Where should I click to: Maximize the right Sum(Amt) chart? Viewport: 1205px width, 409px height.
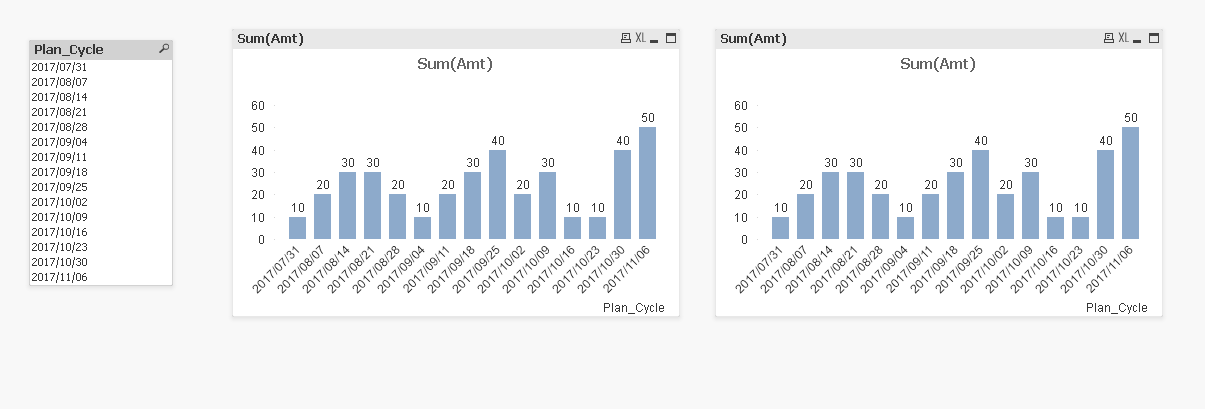(1153, 38)
